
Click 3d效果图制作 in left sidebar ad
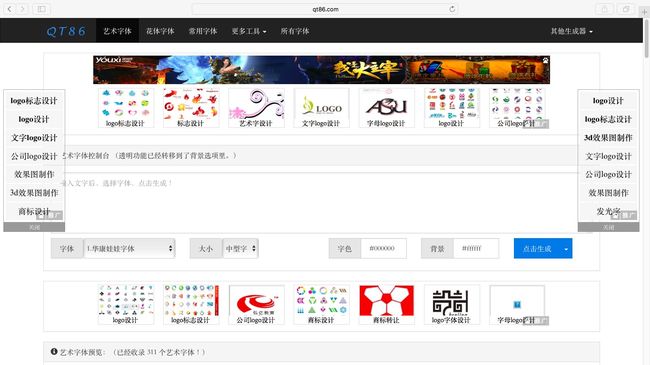coord(34,193)
